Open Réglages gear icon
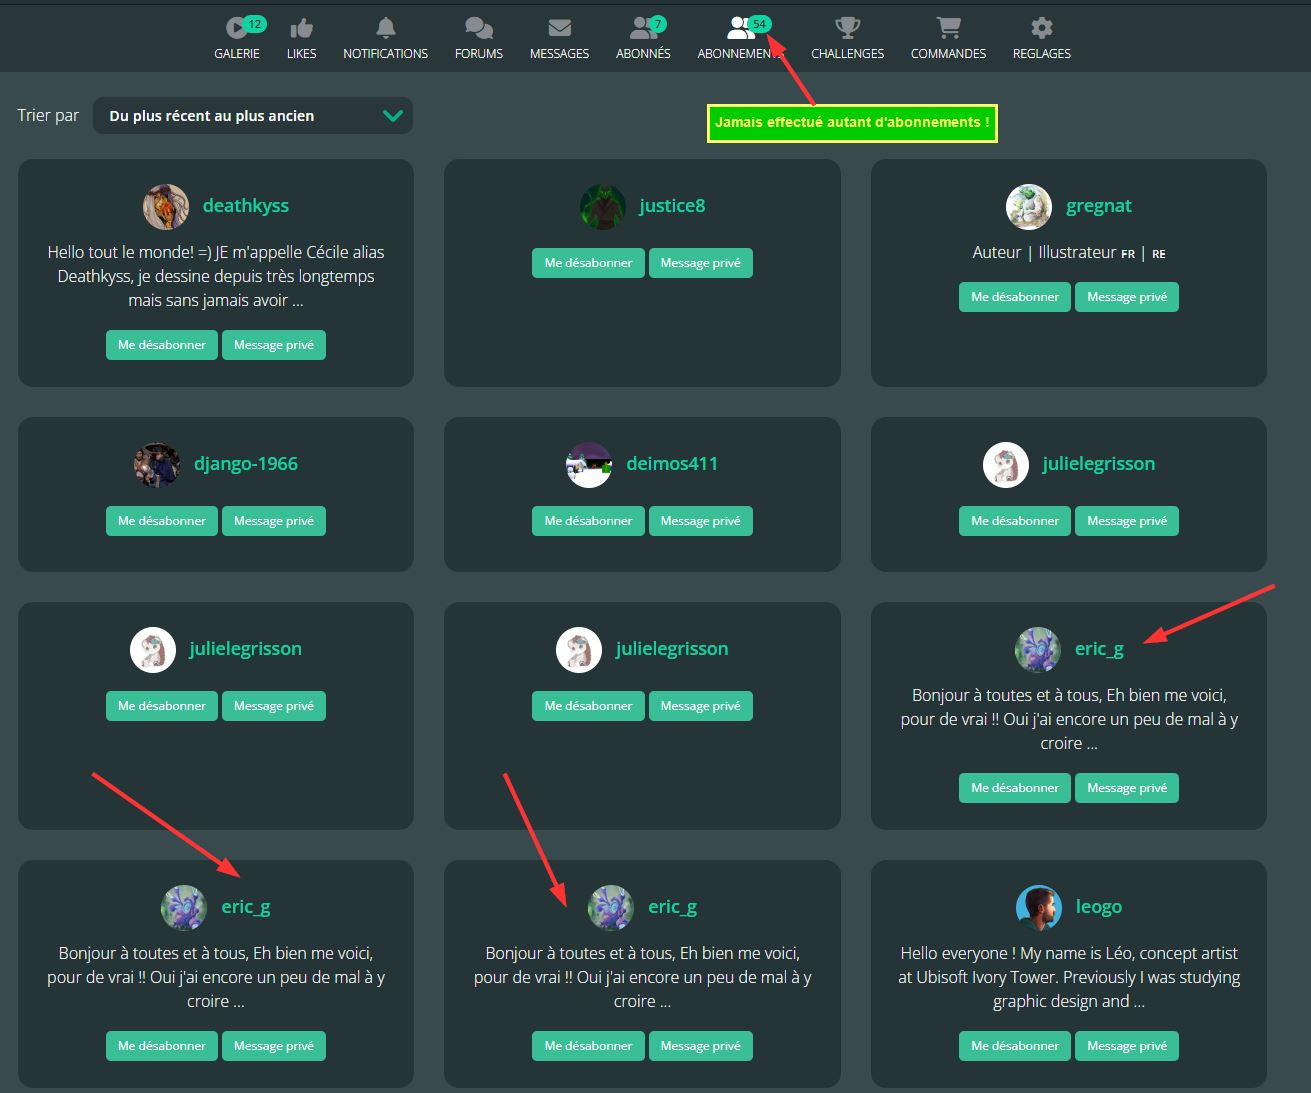 pyautogui.click(x=1041, y=29)
